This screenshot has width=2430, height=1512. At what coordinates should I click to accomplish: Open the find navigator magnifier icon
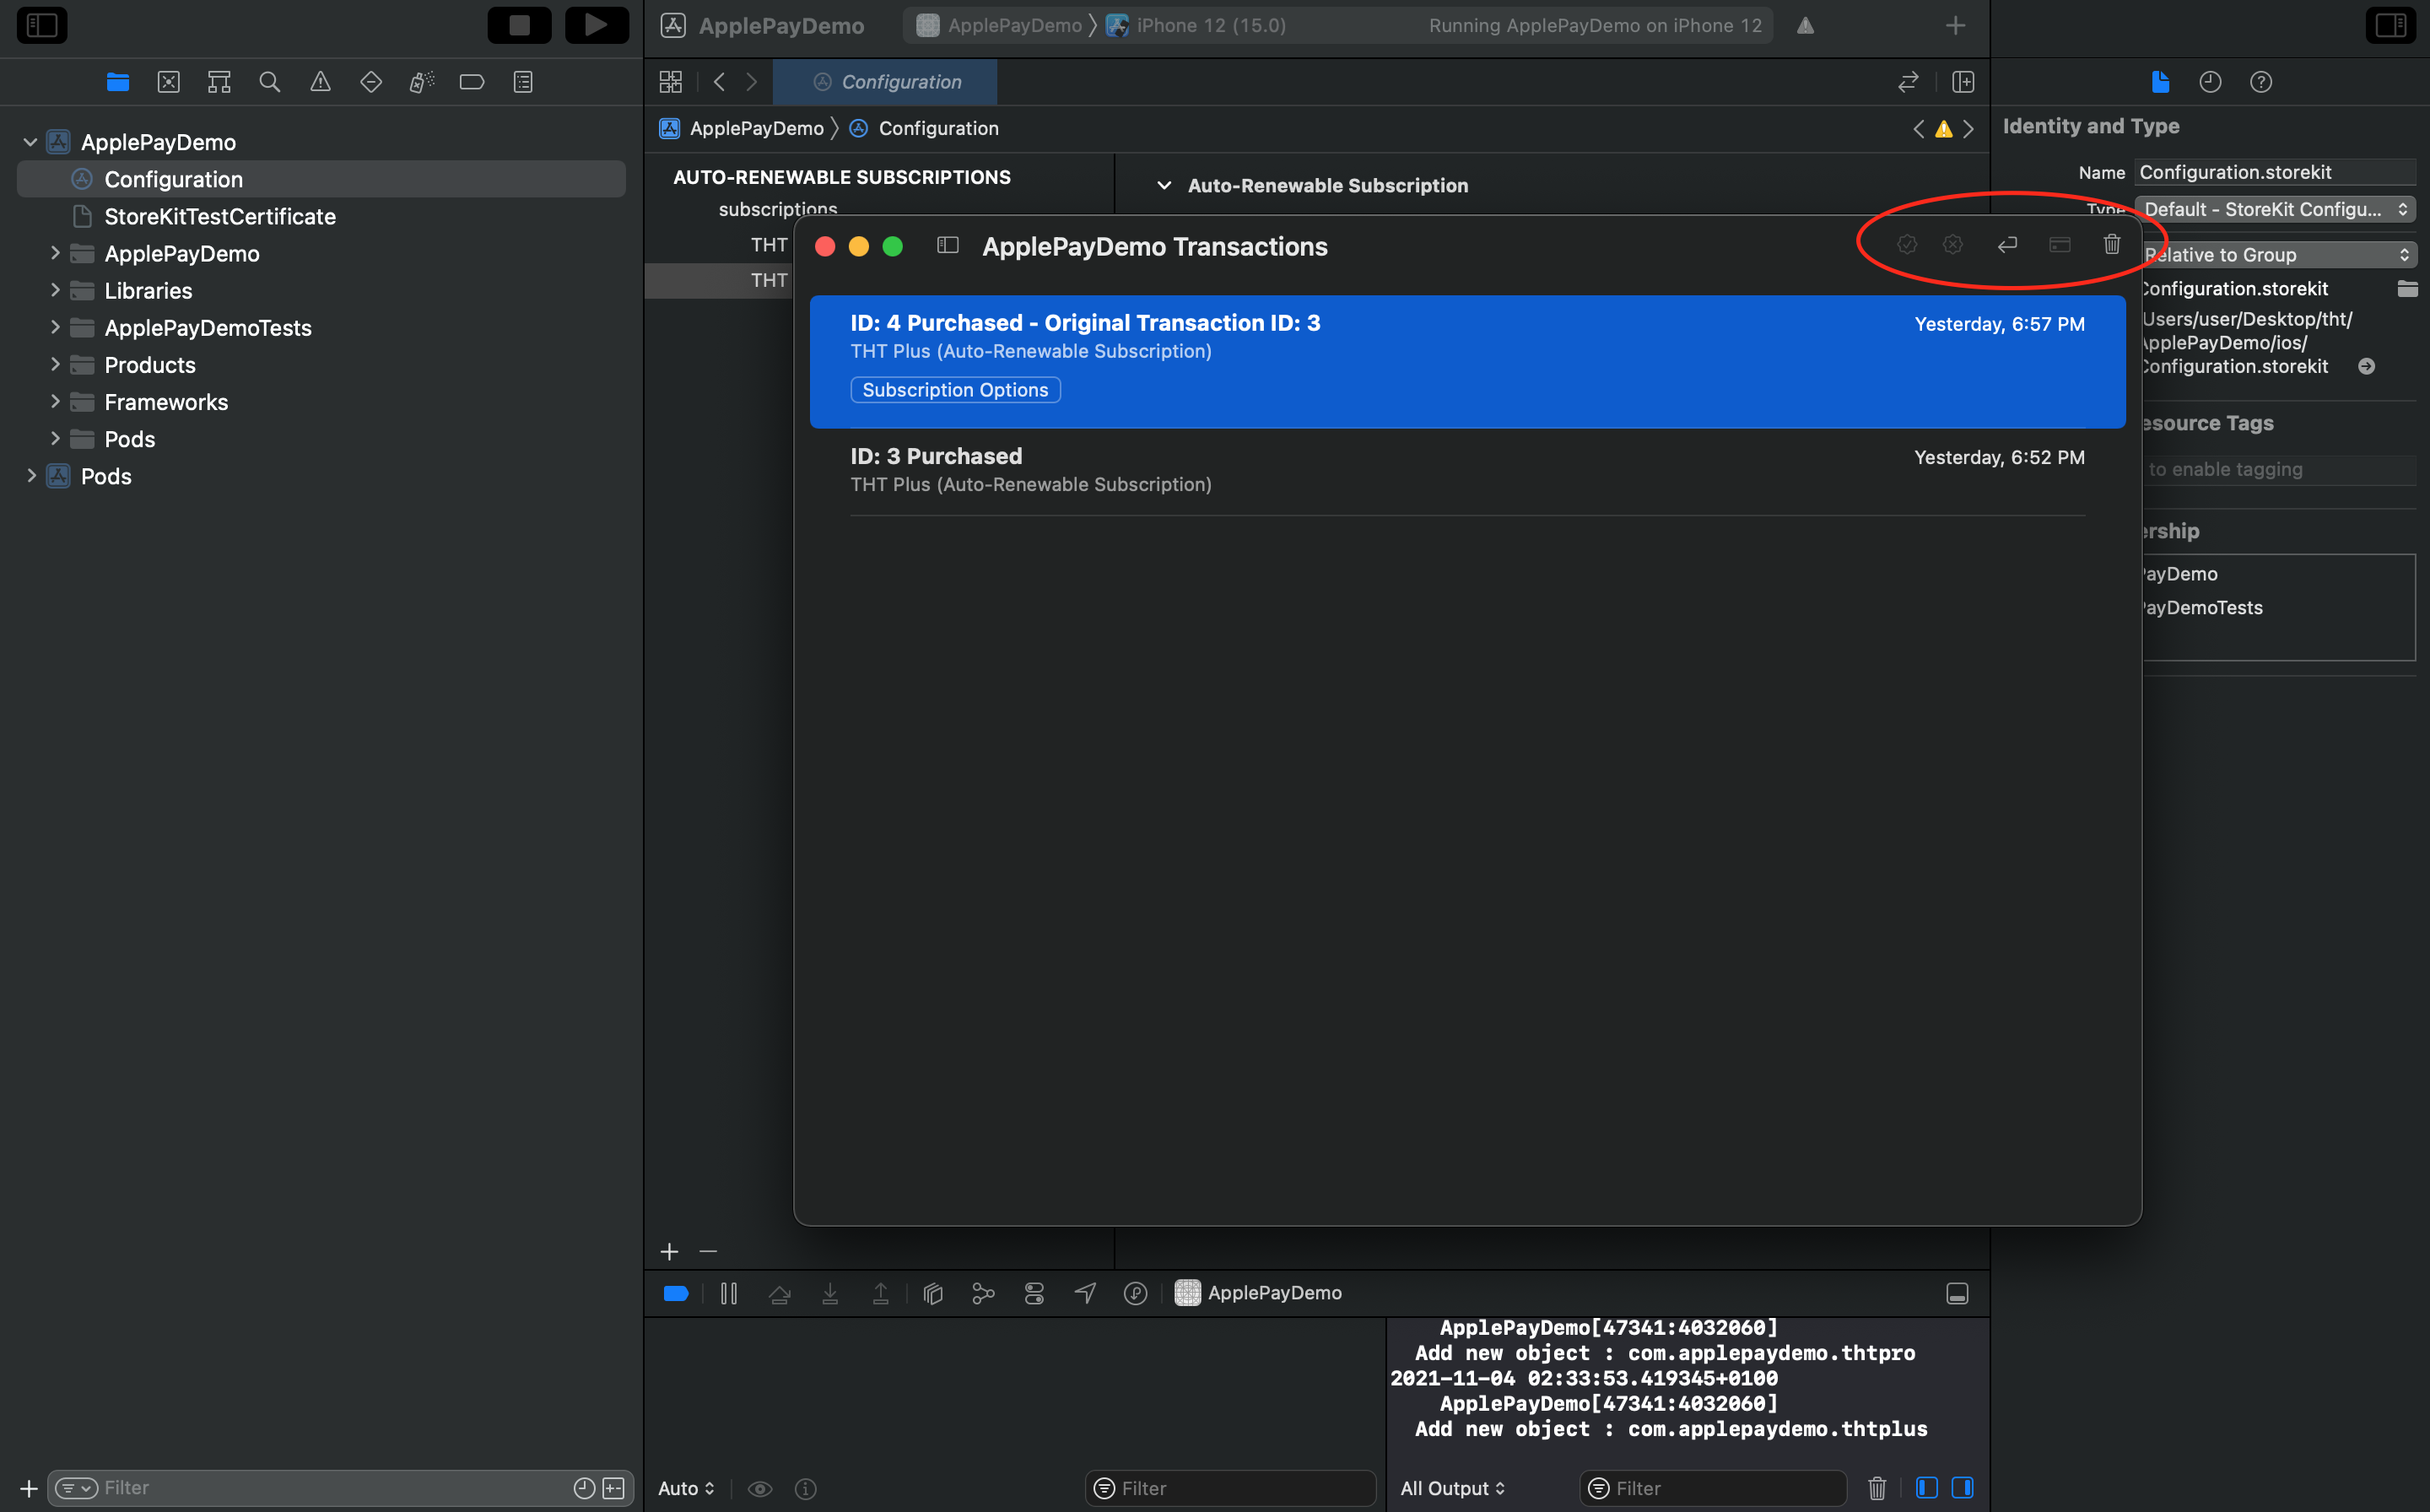269,82
